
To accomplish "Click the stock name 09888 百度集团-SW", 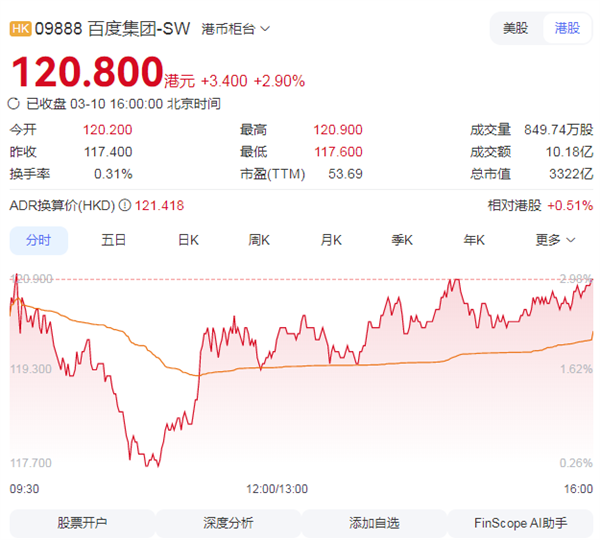I will [112, 29].
